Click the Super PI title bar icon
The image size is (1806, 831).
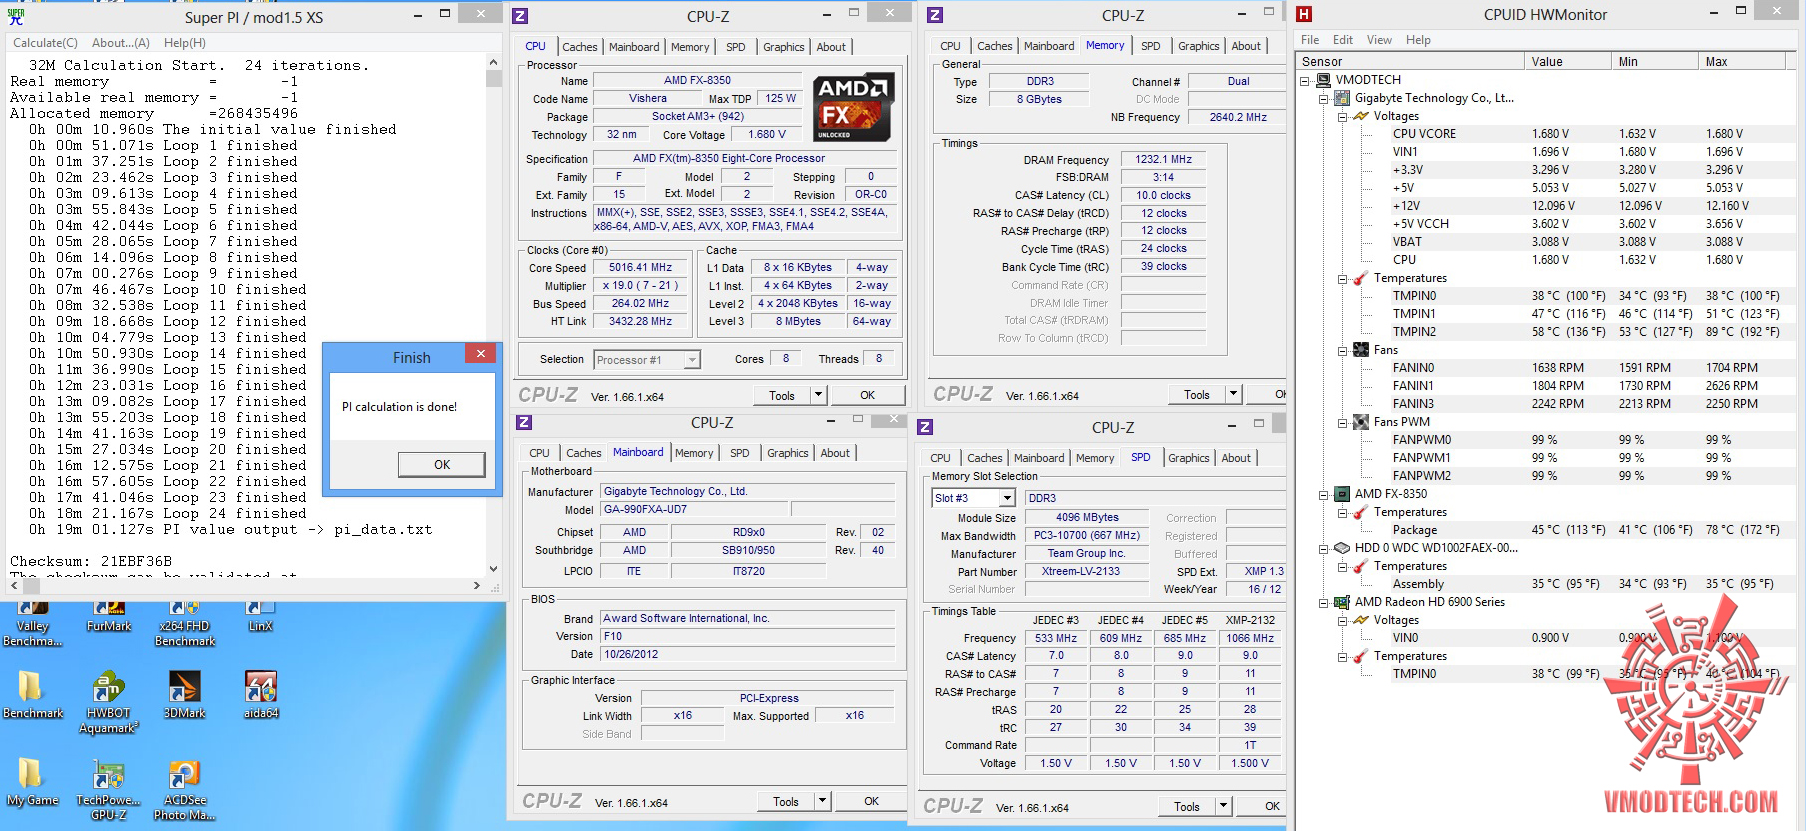pos(16,16)
